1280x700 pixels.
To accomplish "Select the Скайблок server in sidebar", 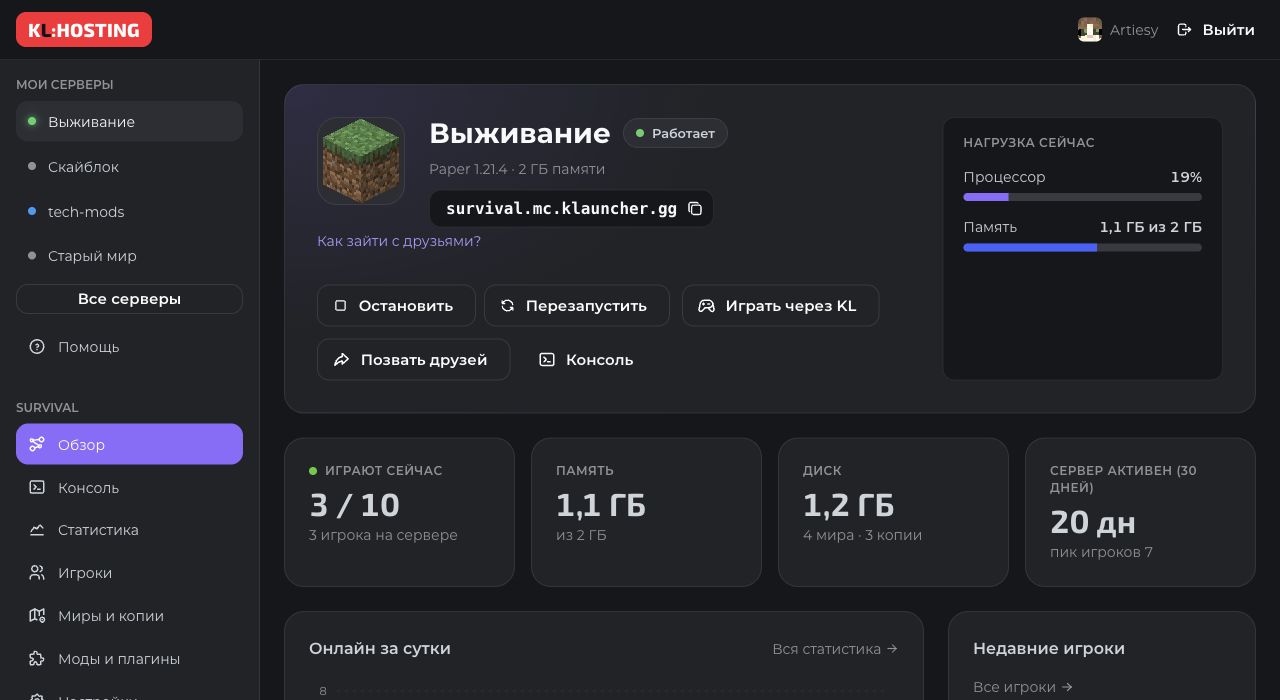I will (x=129, y=167).
